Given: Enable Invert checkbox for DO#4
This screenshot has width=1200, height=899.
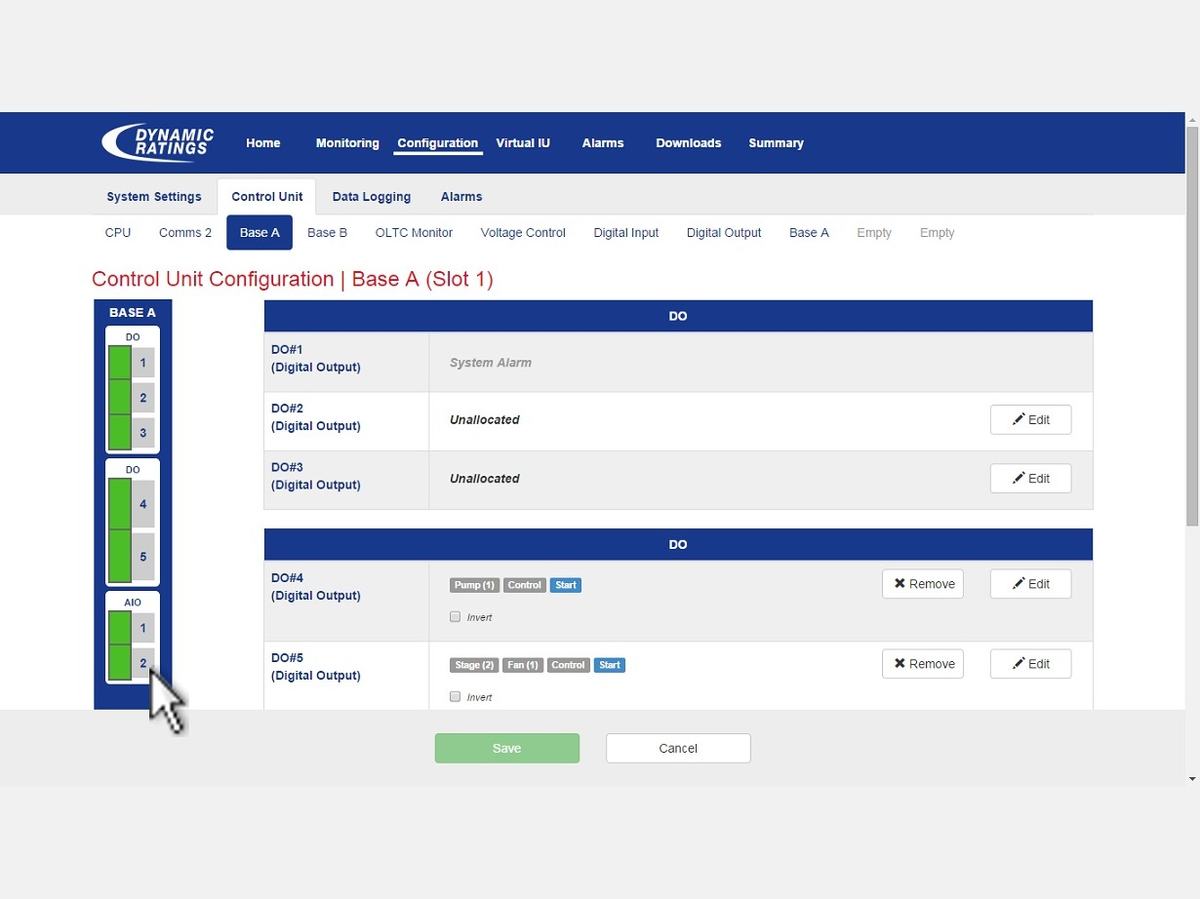Looking at the screenshot, I should point(455,617).
